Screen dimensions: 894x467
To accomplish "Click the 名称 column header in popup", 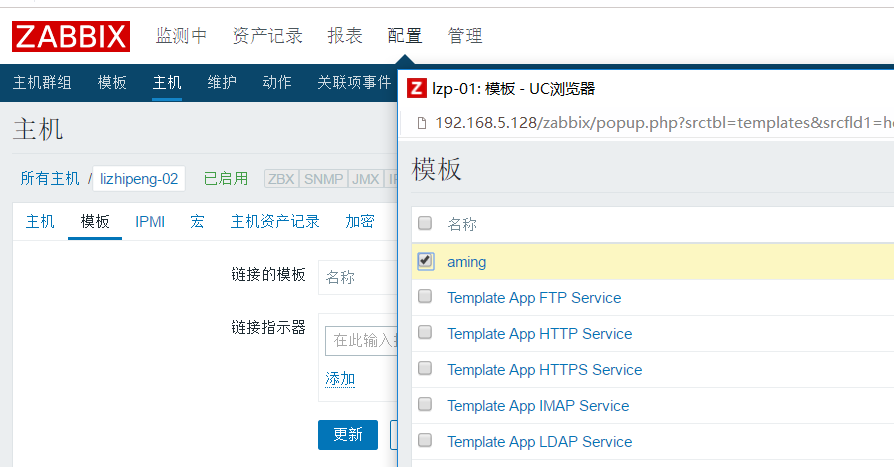I will click(462, 224).
